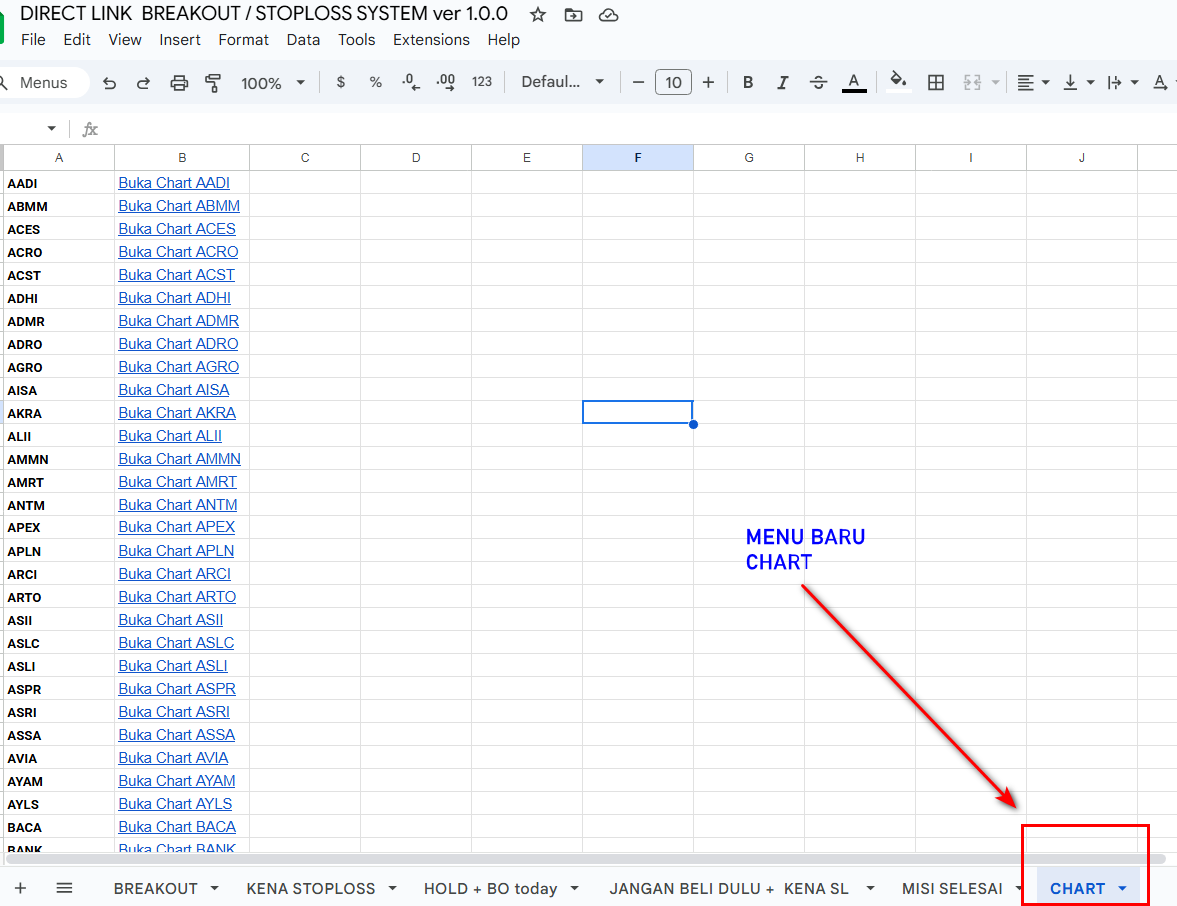The image size is (1177, 906).
Task: Click the Buka Chart ASII link
Action: click(170, 620)
